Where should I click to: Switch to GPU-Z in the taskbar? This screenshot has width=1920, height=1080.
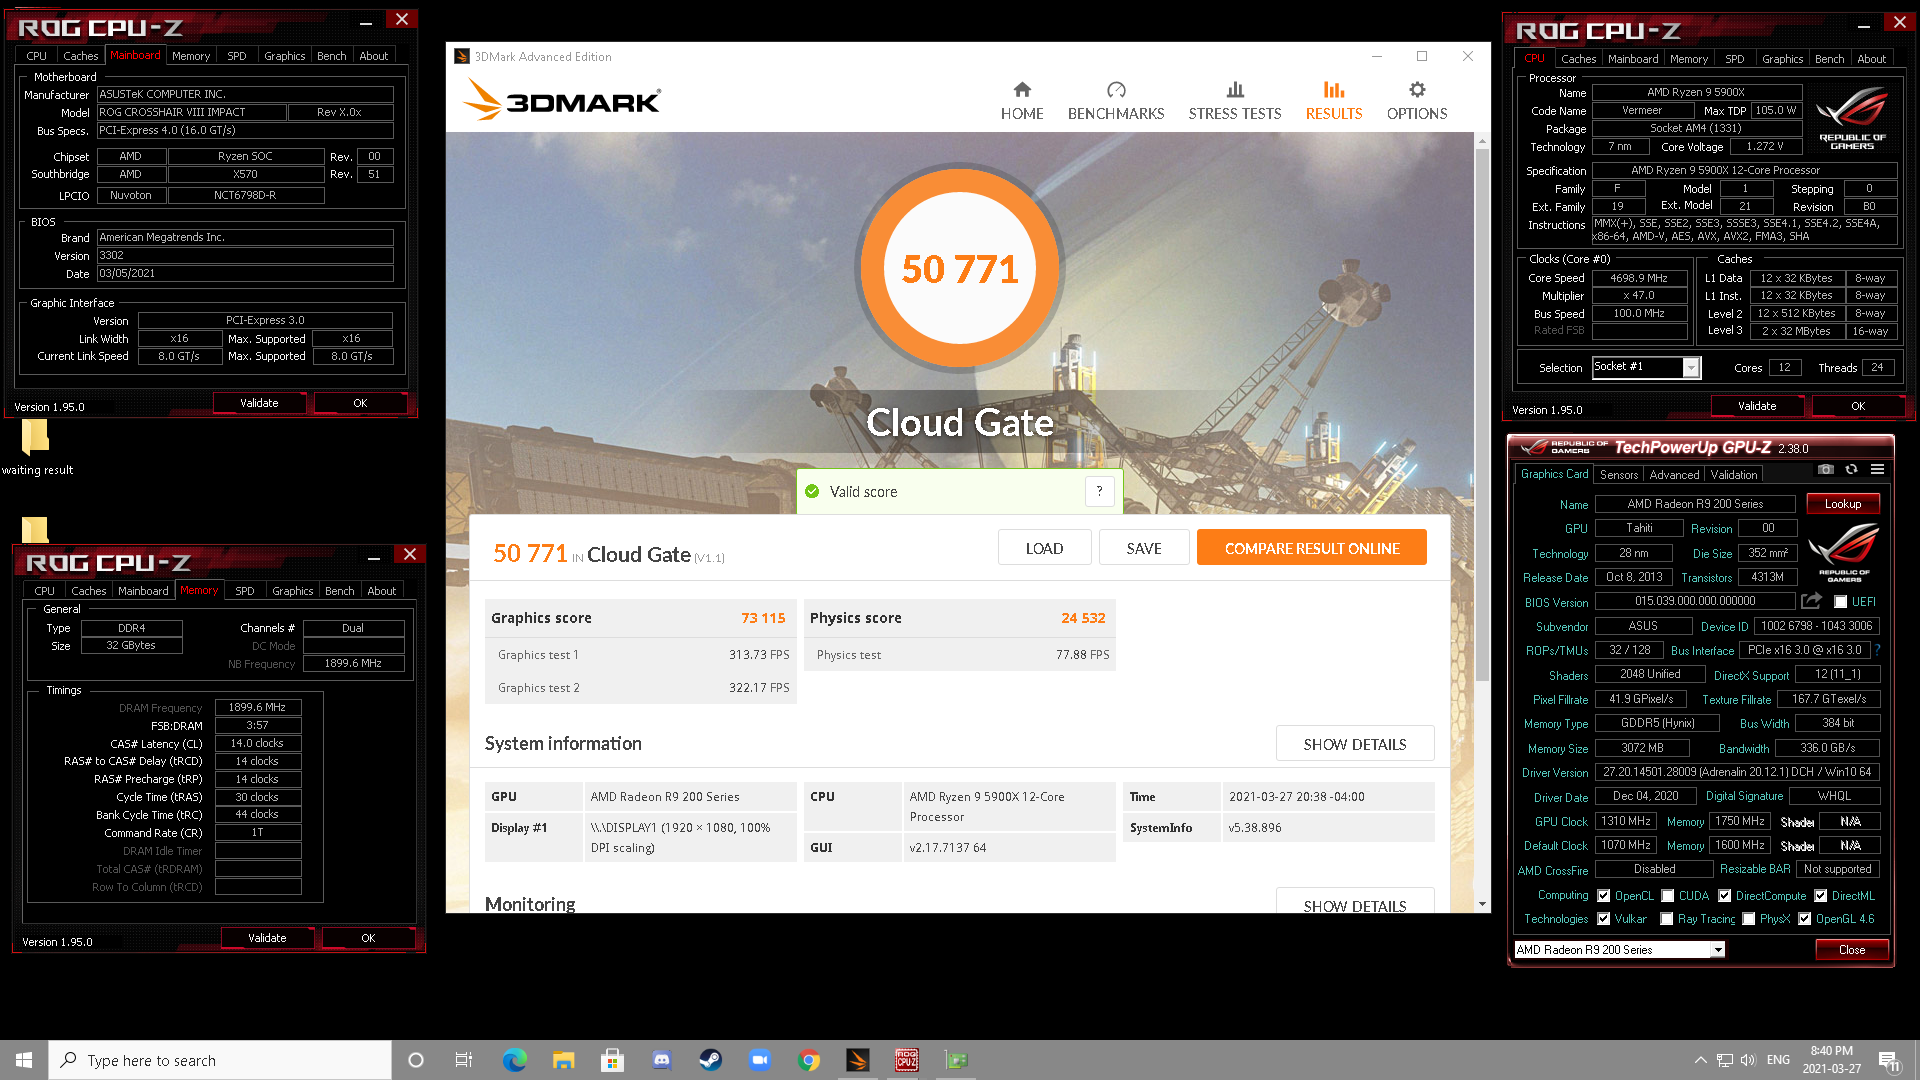click(956, 1060)
